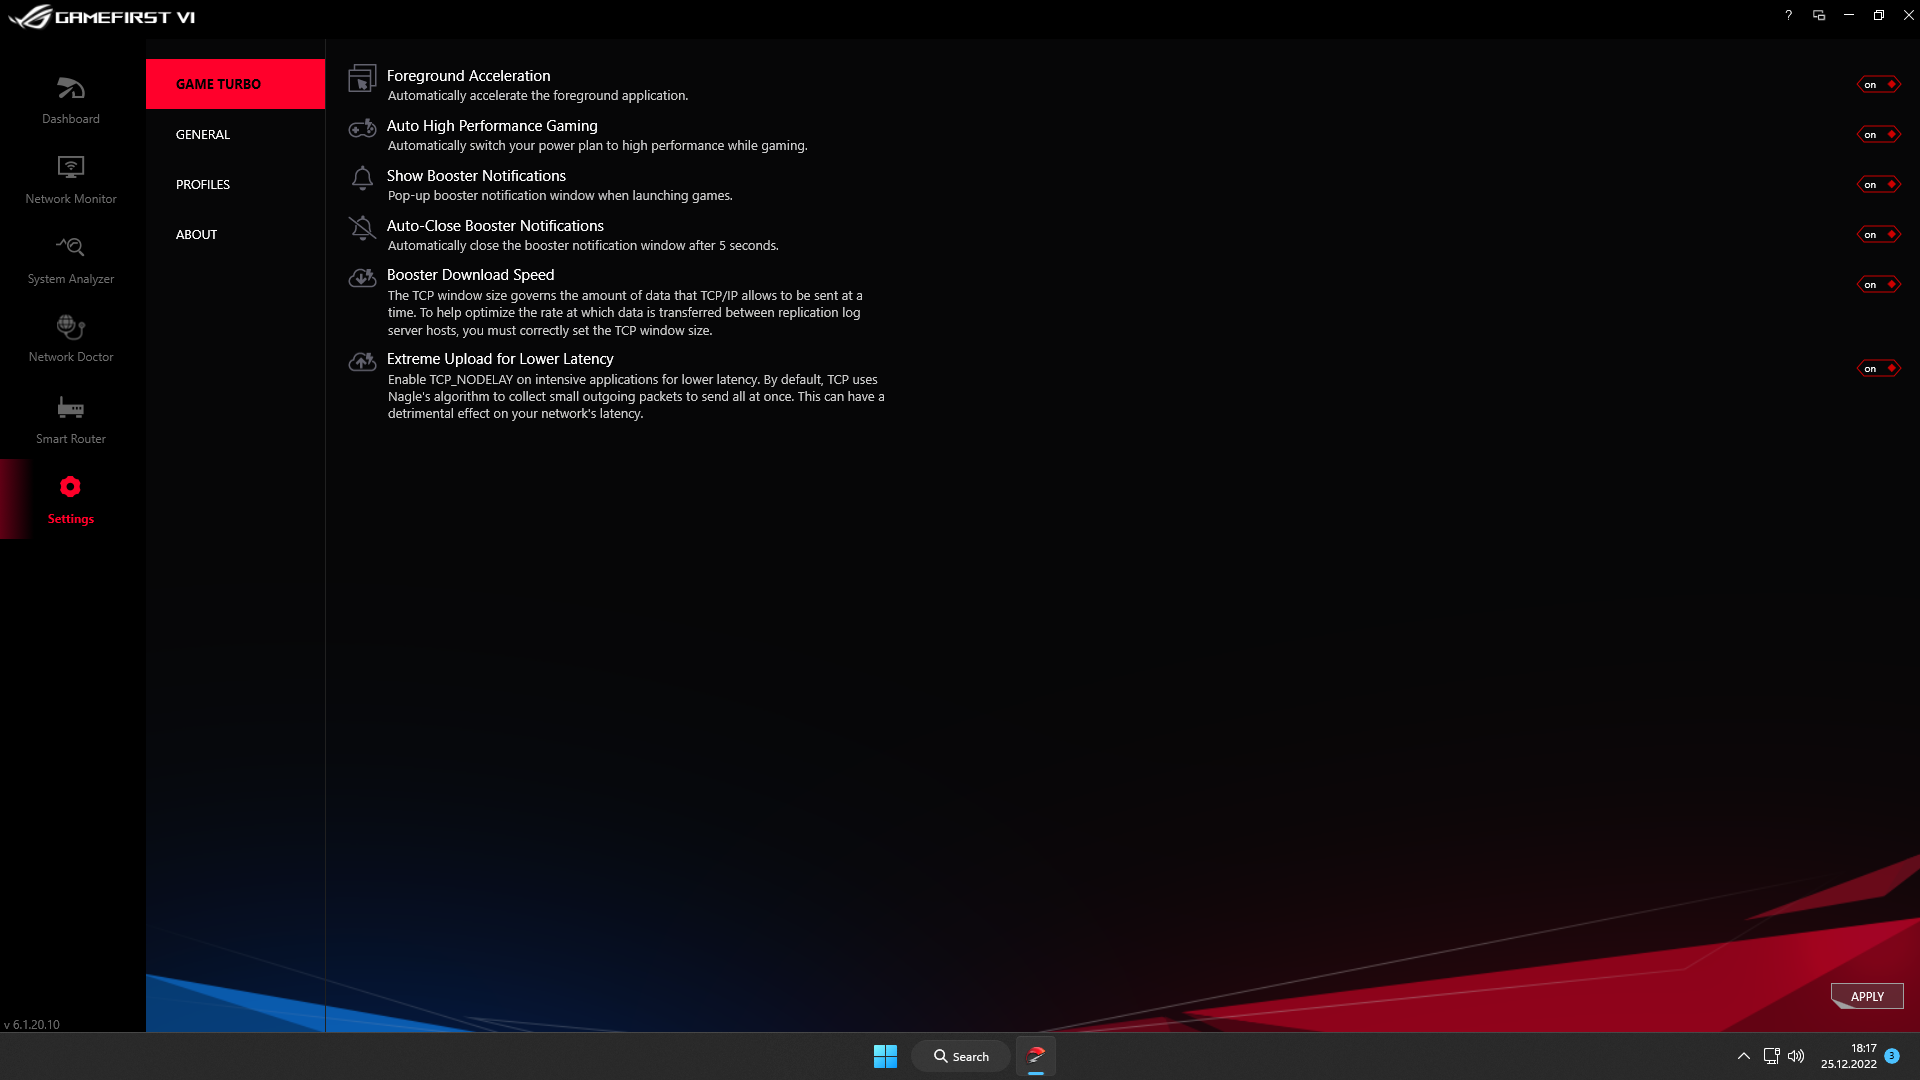The image size is (1920, 1080).
Task: Toggle Extreme Upload for Lower Latency off
Action: (x=1880, y=368)
